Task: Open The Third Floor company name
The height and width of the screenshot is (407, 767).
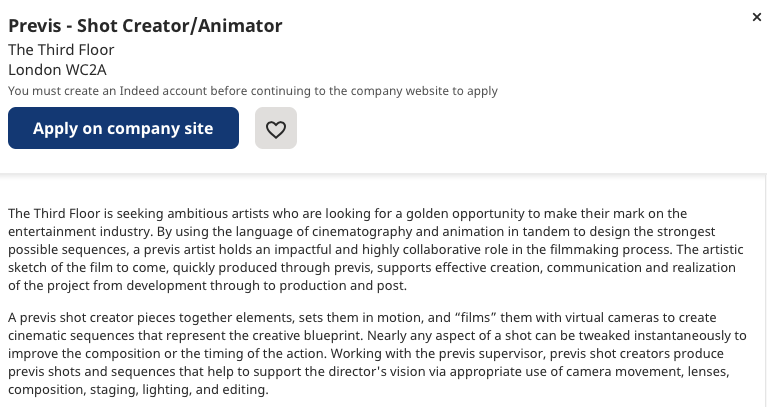Action: click(61, 50)
